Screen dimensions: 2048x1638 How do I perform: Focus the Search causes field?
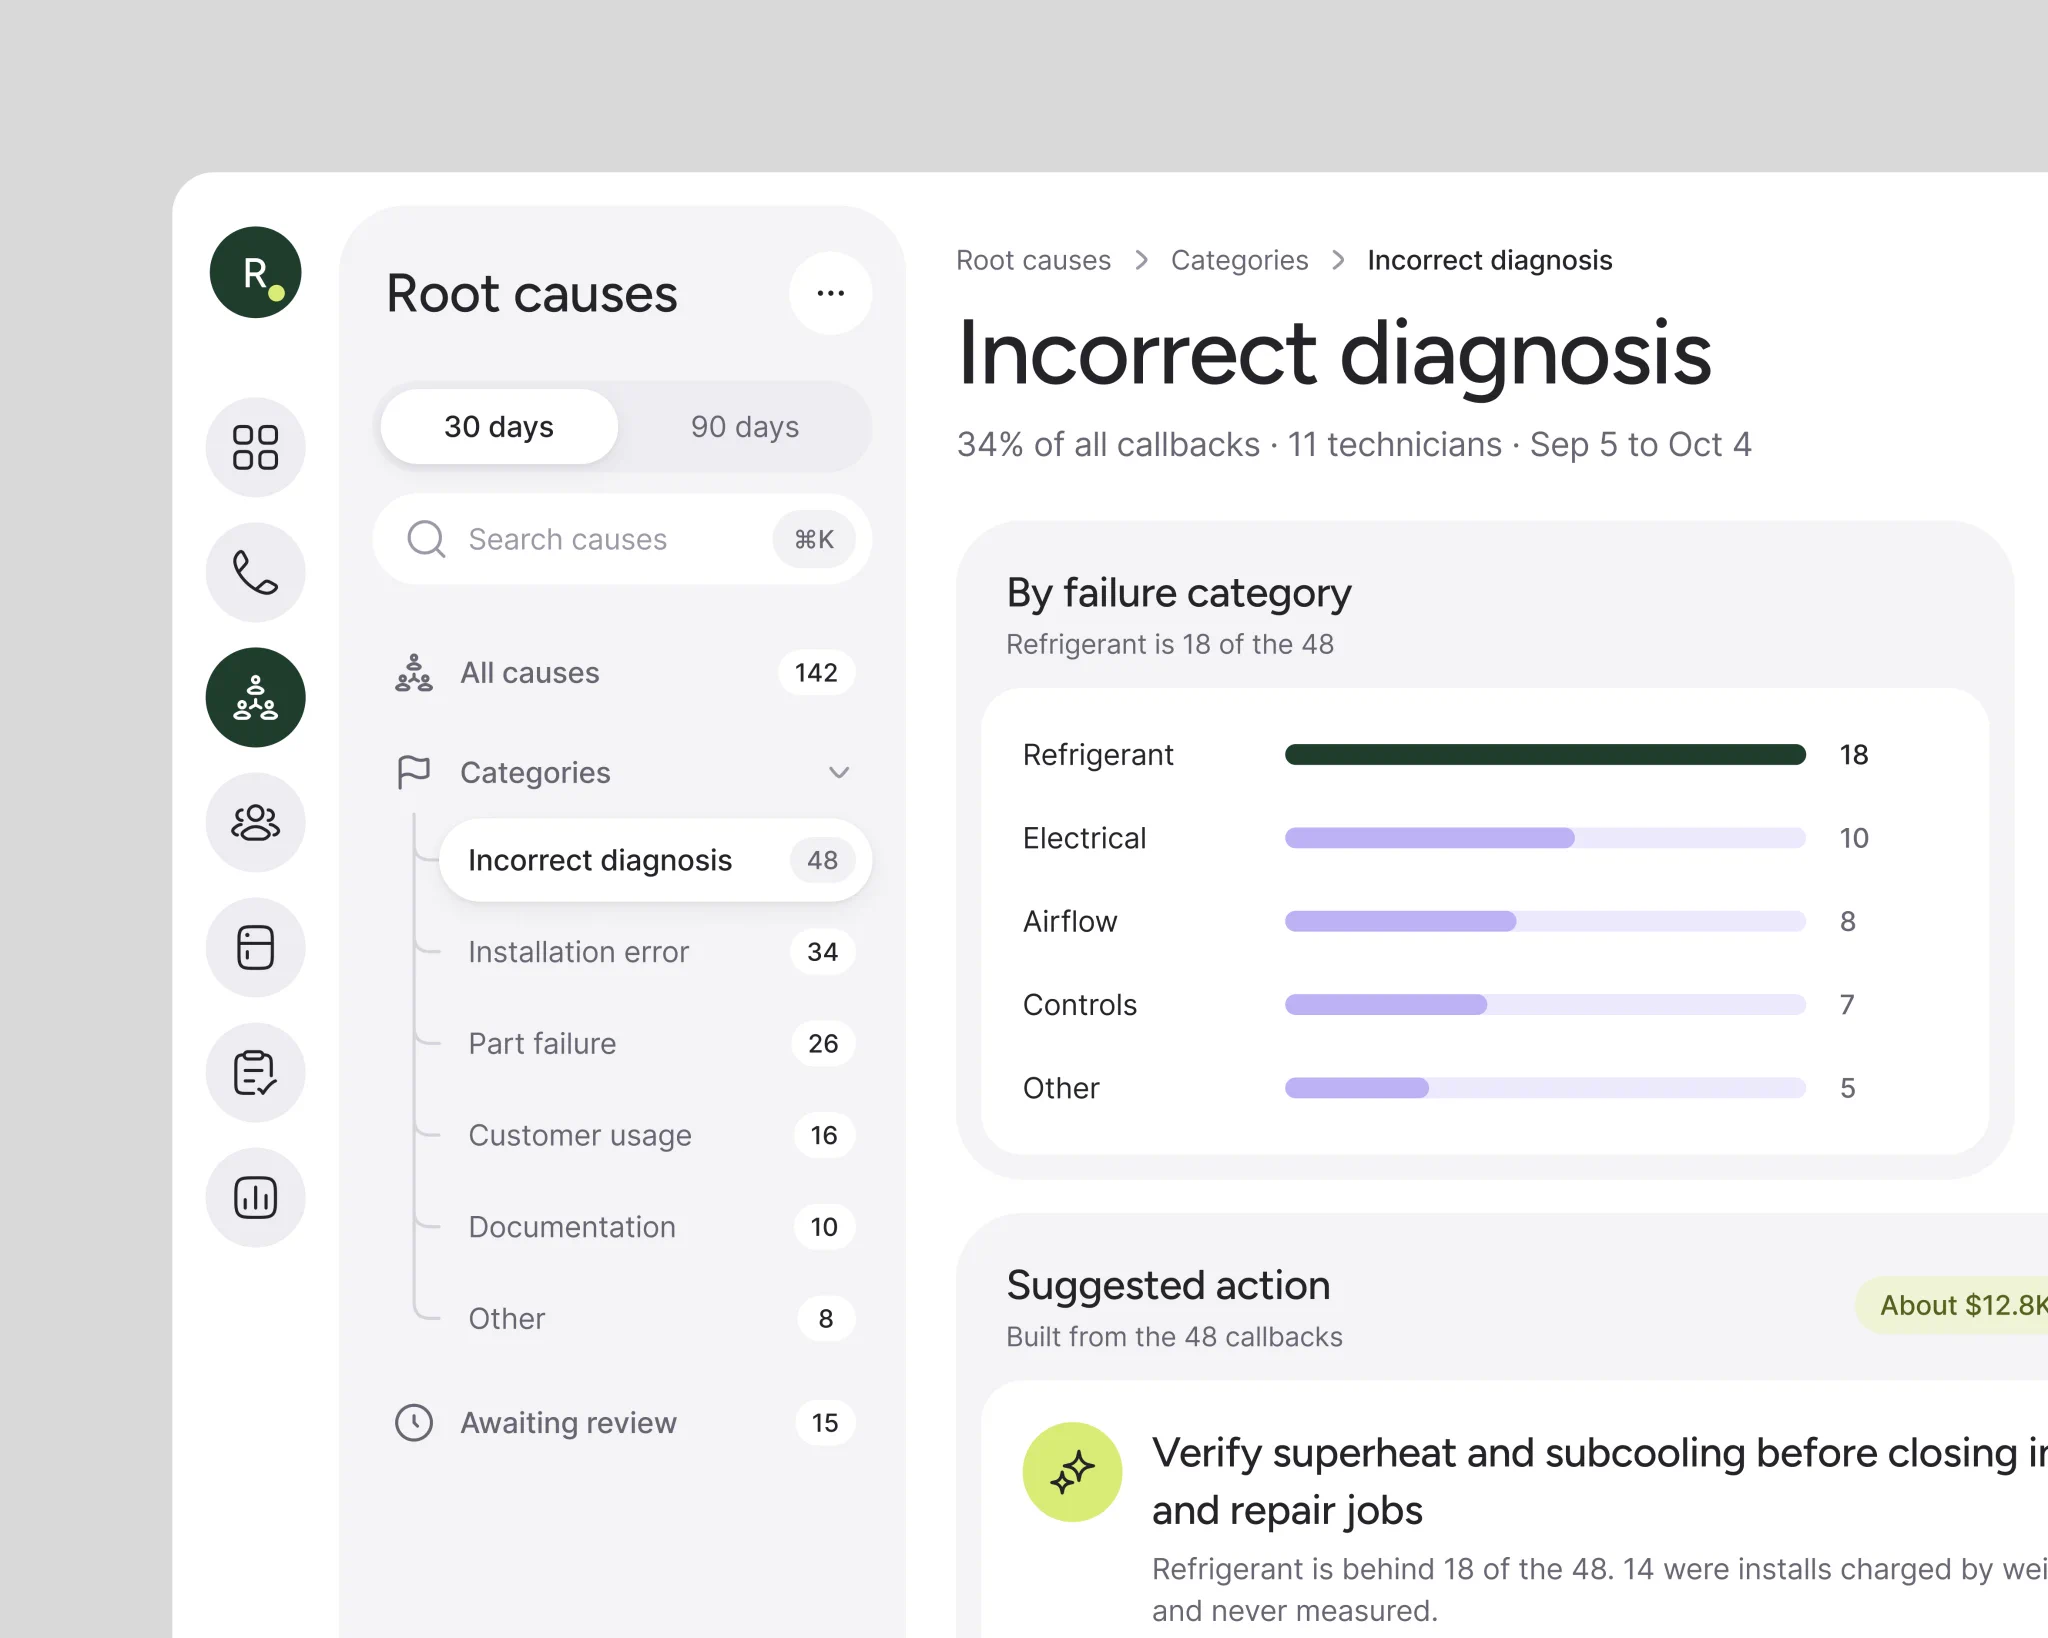coord(622,539)
